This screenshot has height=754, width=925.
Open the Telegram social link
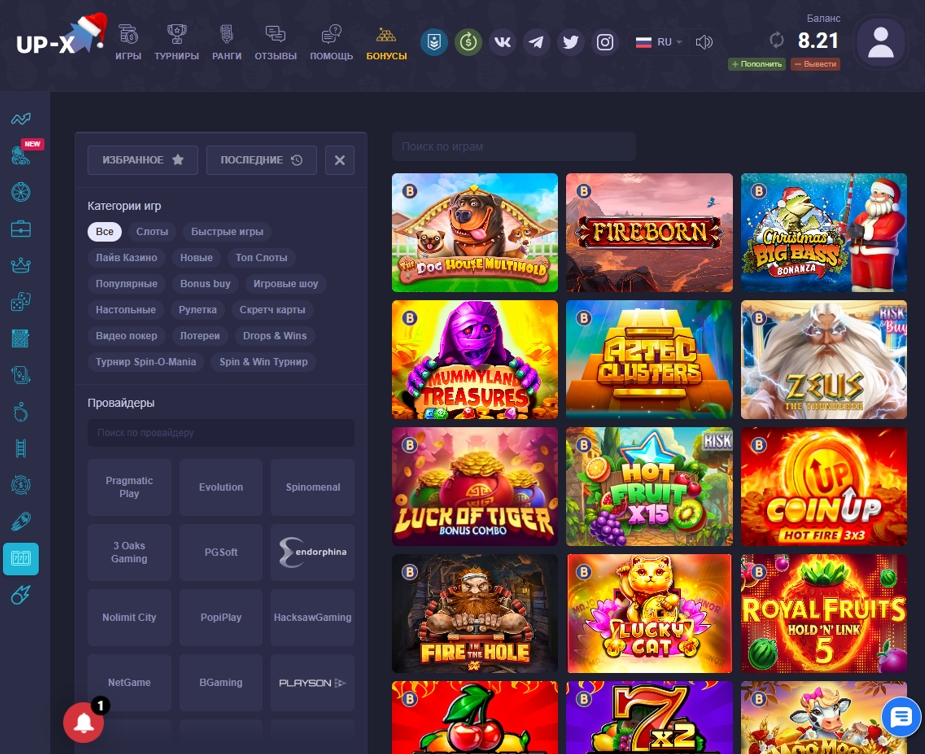(536, 42)
